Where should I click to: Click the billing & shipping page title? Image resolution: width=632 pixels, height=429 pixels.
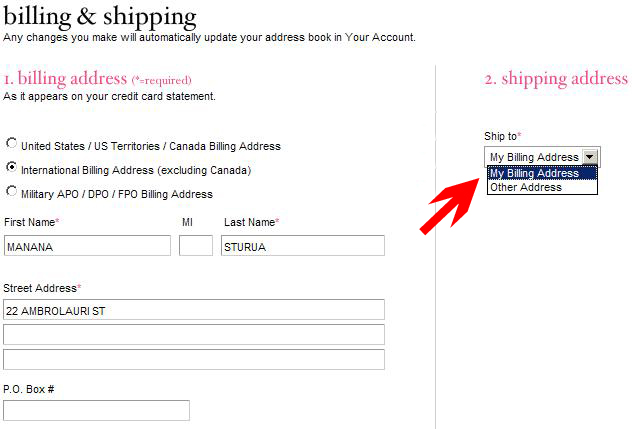click(100, 17)
